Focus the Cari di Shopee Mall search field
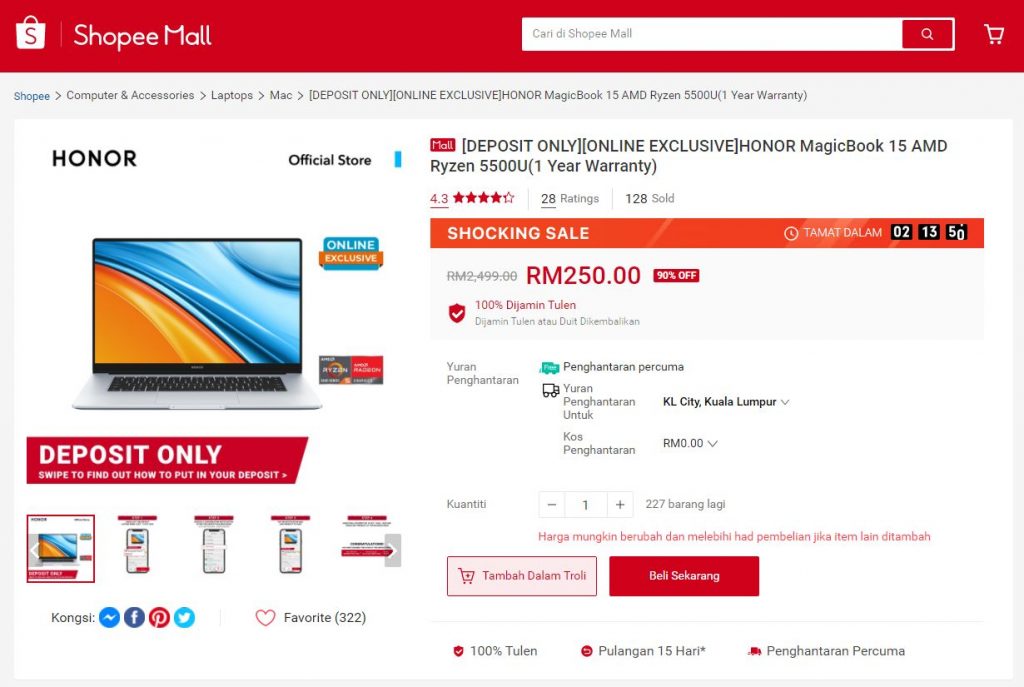1024x687 pixels. click(x=712, y=34)
